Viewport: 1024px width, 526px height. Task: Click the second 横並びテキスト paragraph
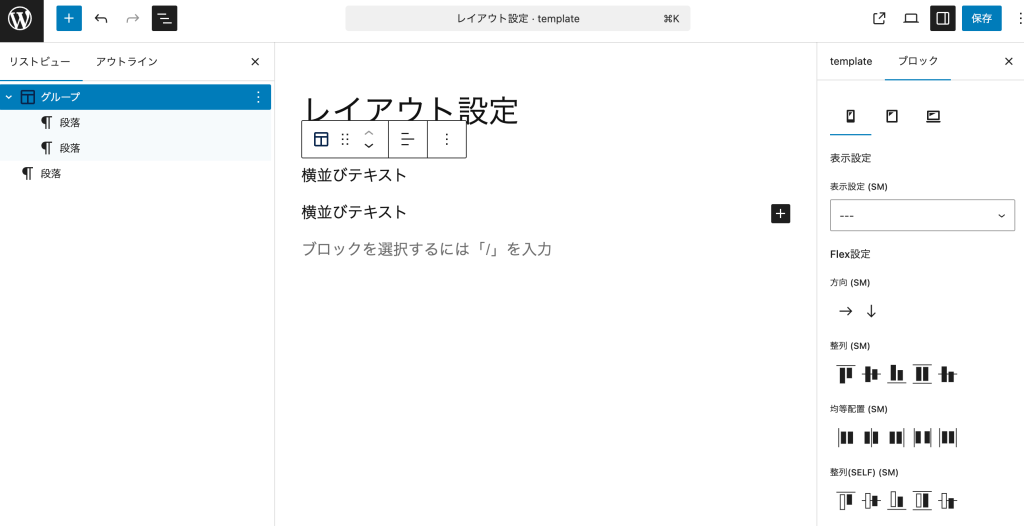pyautogui.click(x=355, y=212)
